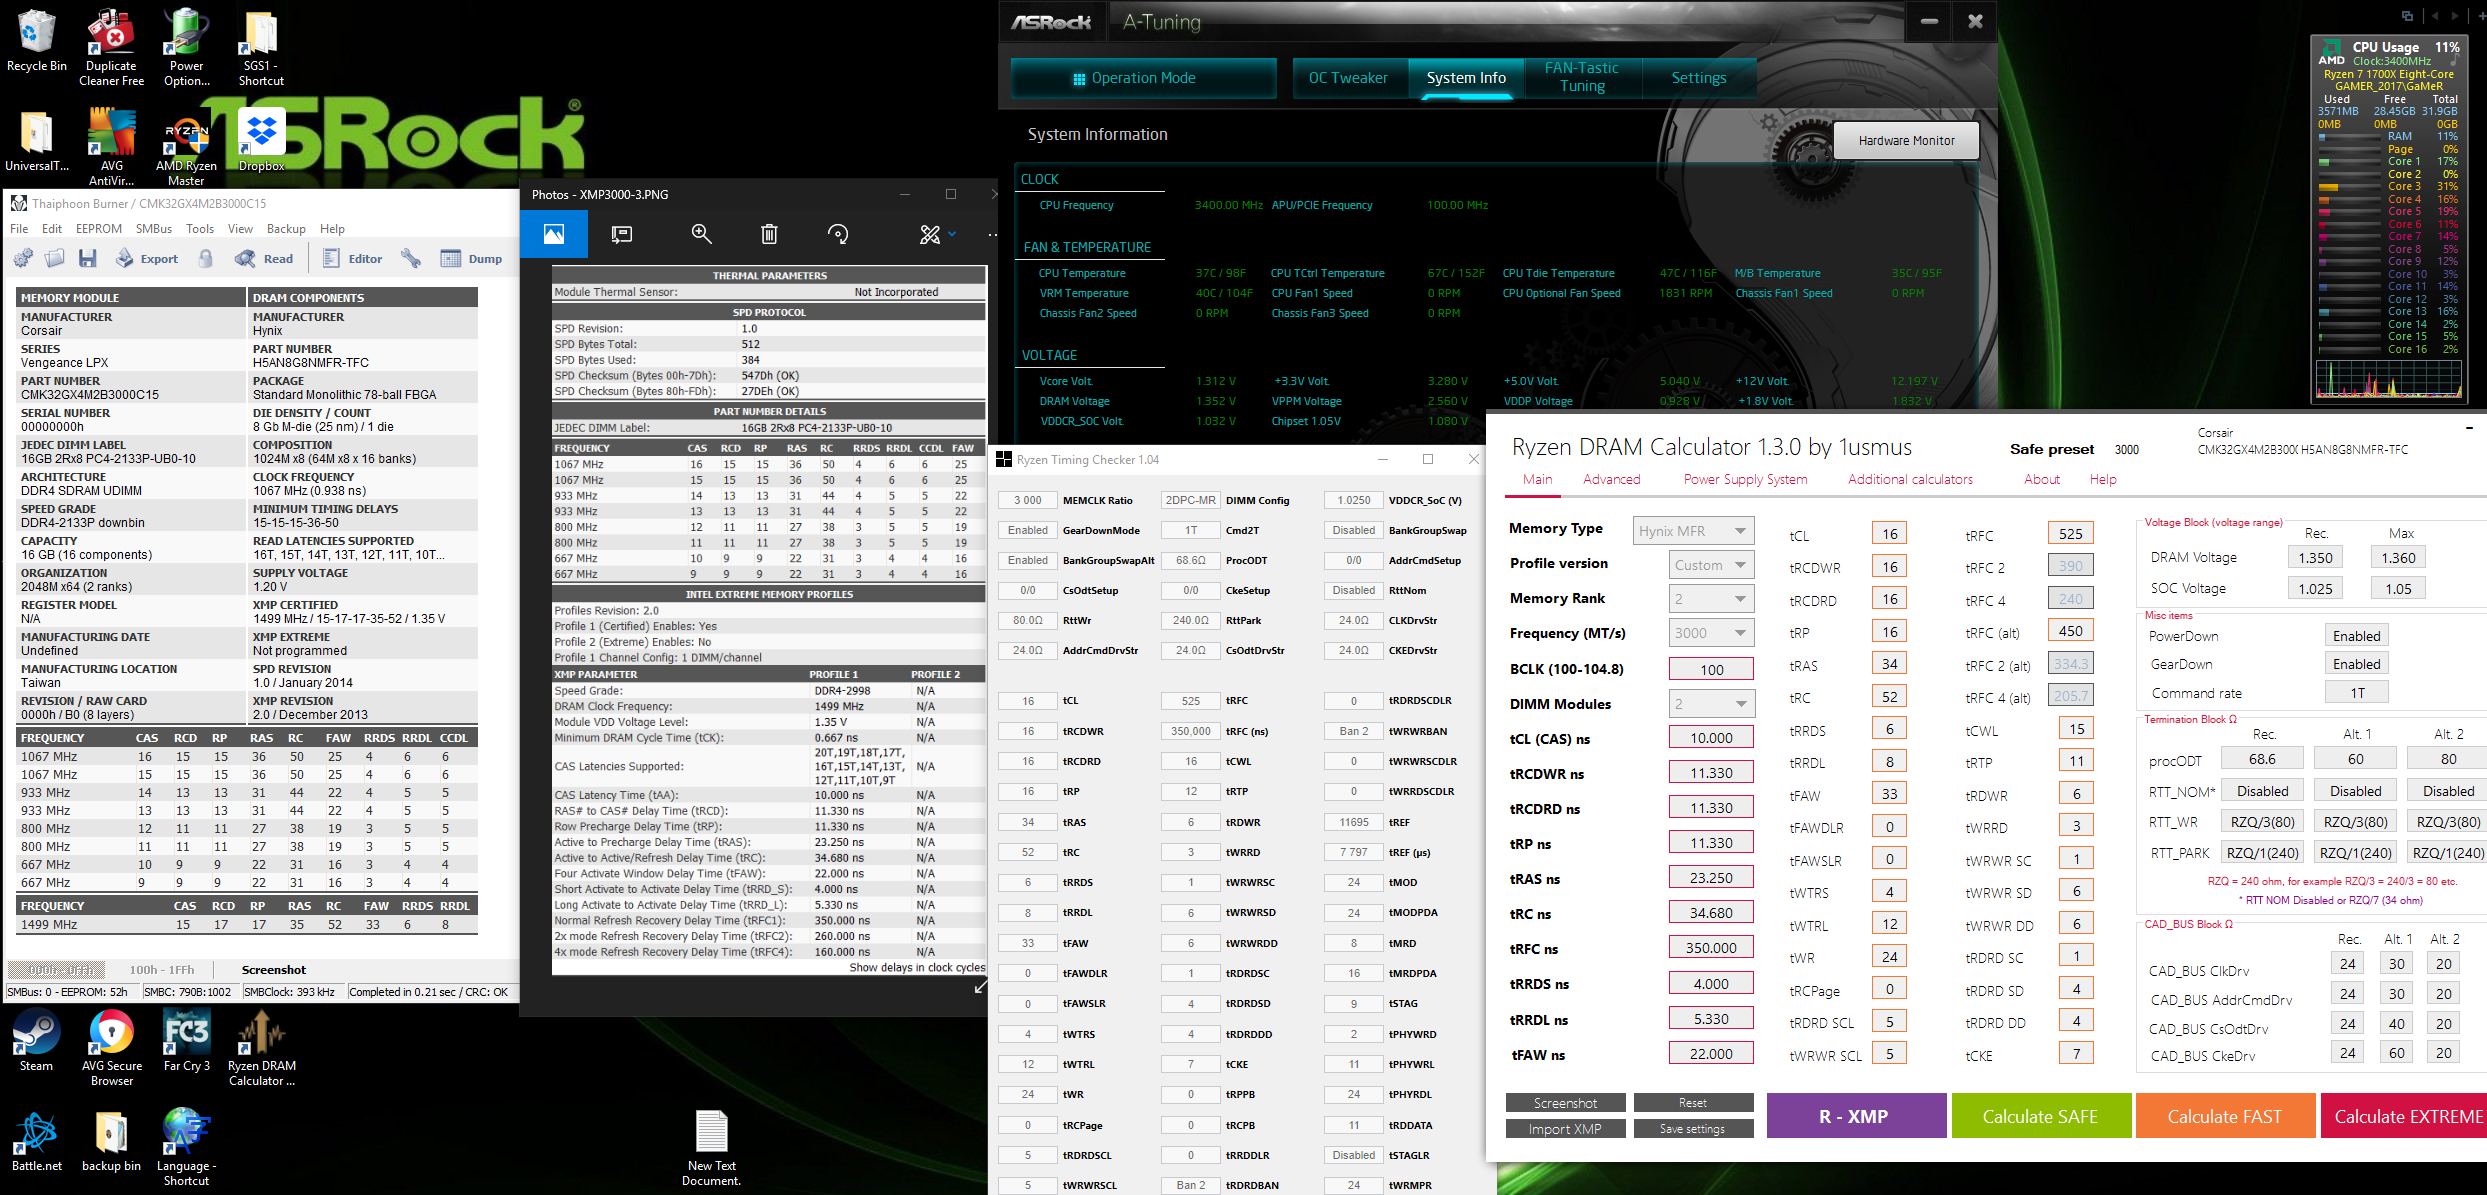Click the open folder icon in Thaiphoon Burner
Viewport: 2487px width, 1195px height.
tap(55, 259)
